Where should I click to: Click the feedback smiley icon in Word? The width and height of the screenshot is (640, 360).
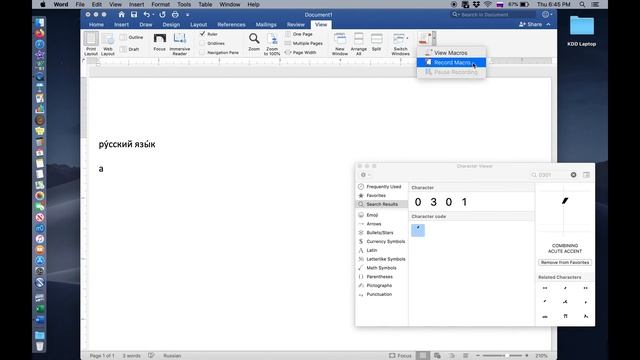[x=545, y=14]
